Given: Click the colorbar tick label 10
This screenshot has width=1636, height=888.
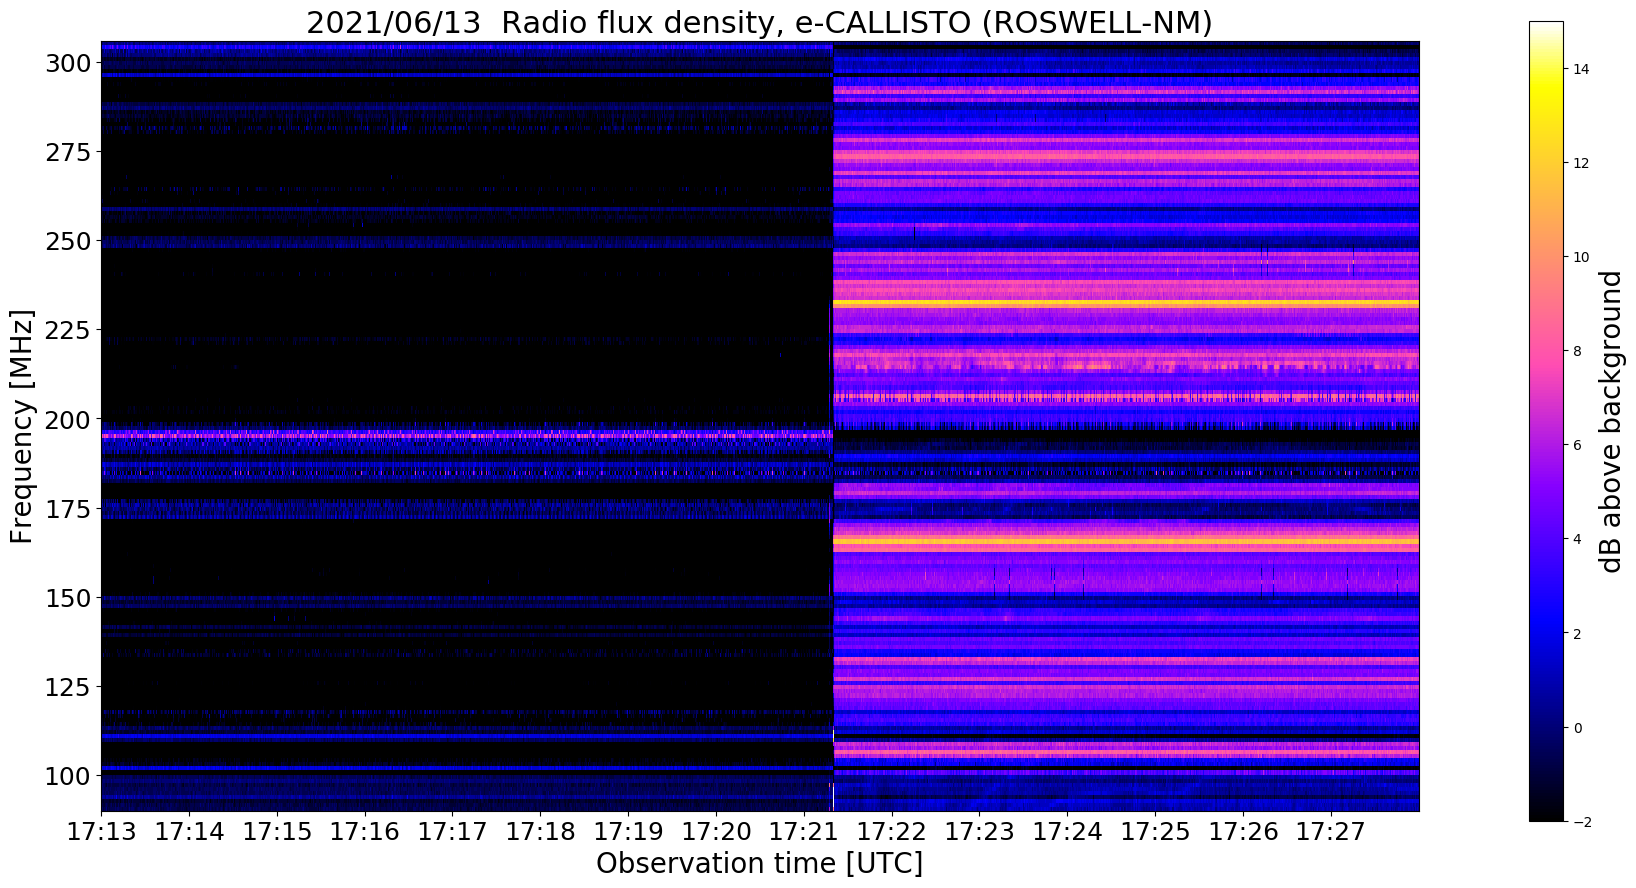Looking at the screenshot, I should pos(1582,257).
